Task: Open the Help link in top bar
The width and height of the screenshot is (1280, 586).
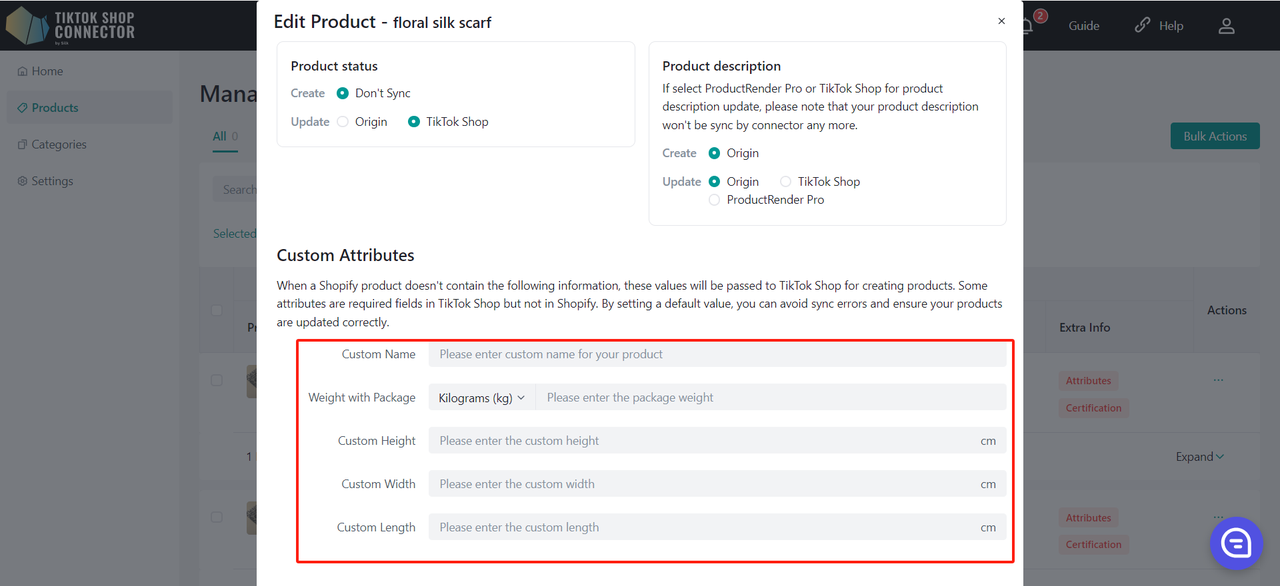Action: pos(1159,26)
